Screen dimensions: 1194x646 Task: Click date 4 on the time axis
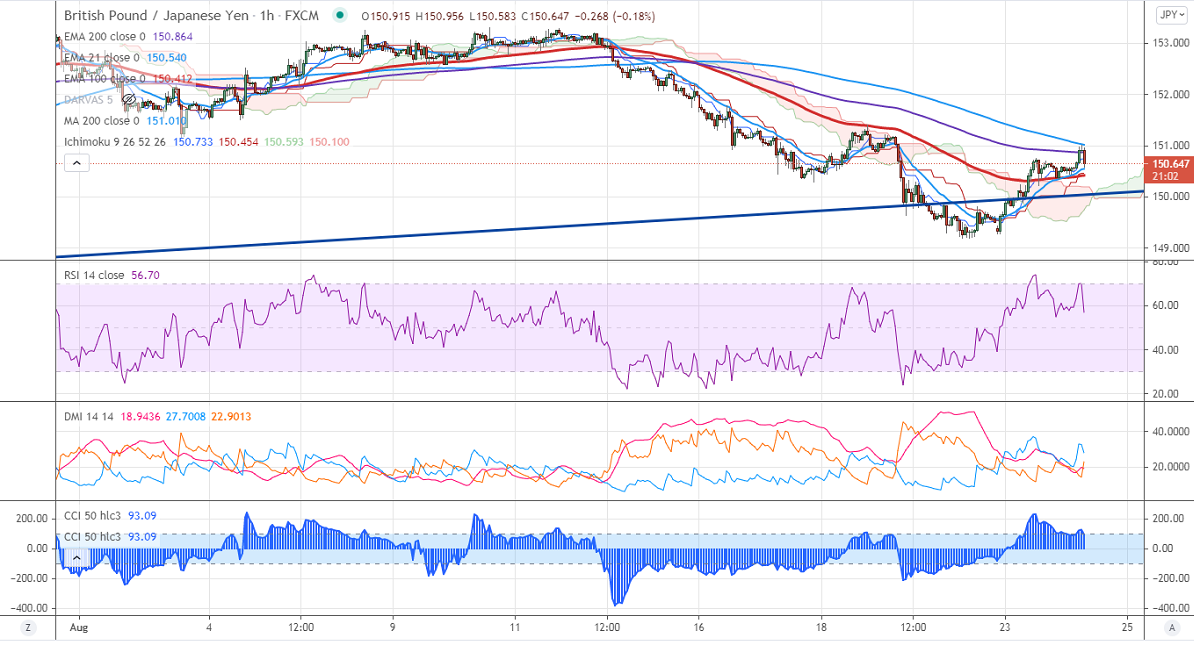coord(209,628)
